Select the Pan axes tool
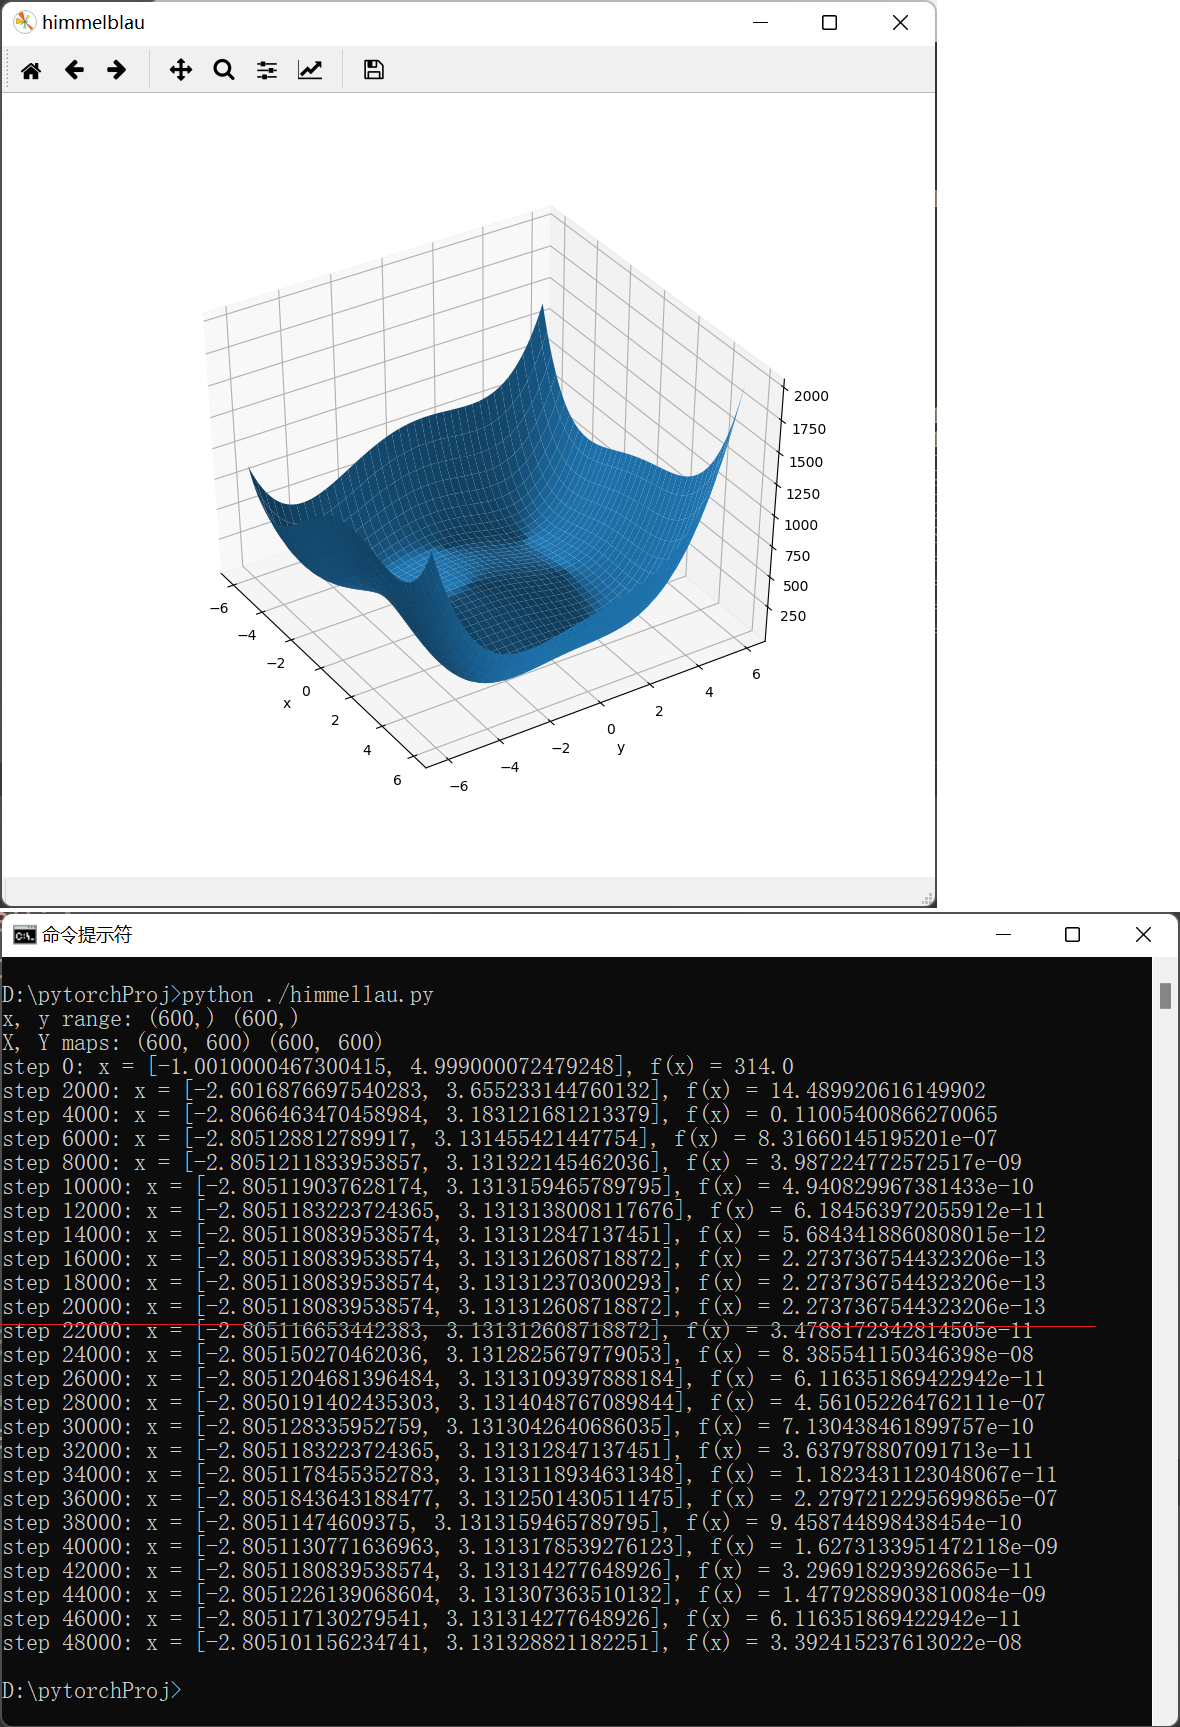This screenshot has height=1727, width=1180. (181, 70)
